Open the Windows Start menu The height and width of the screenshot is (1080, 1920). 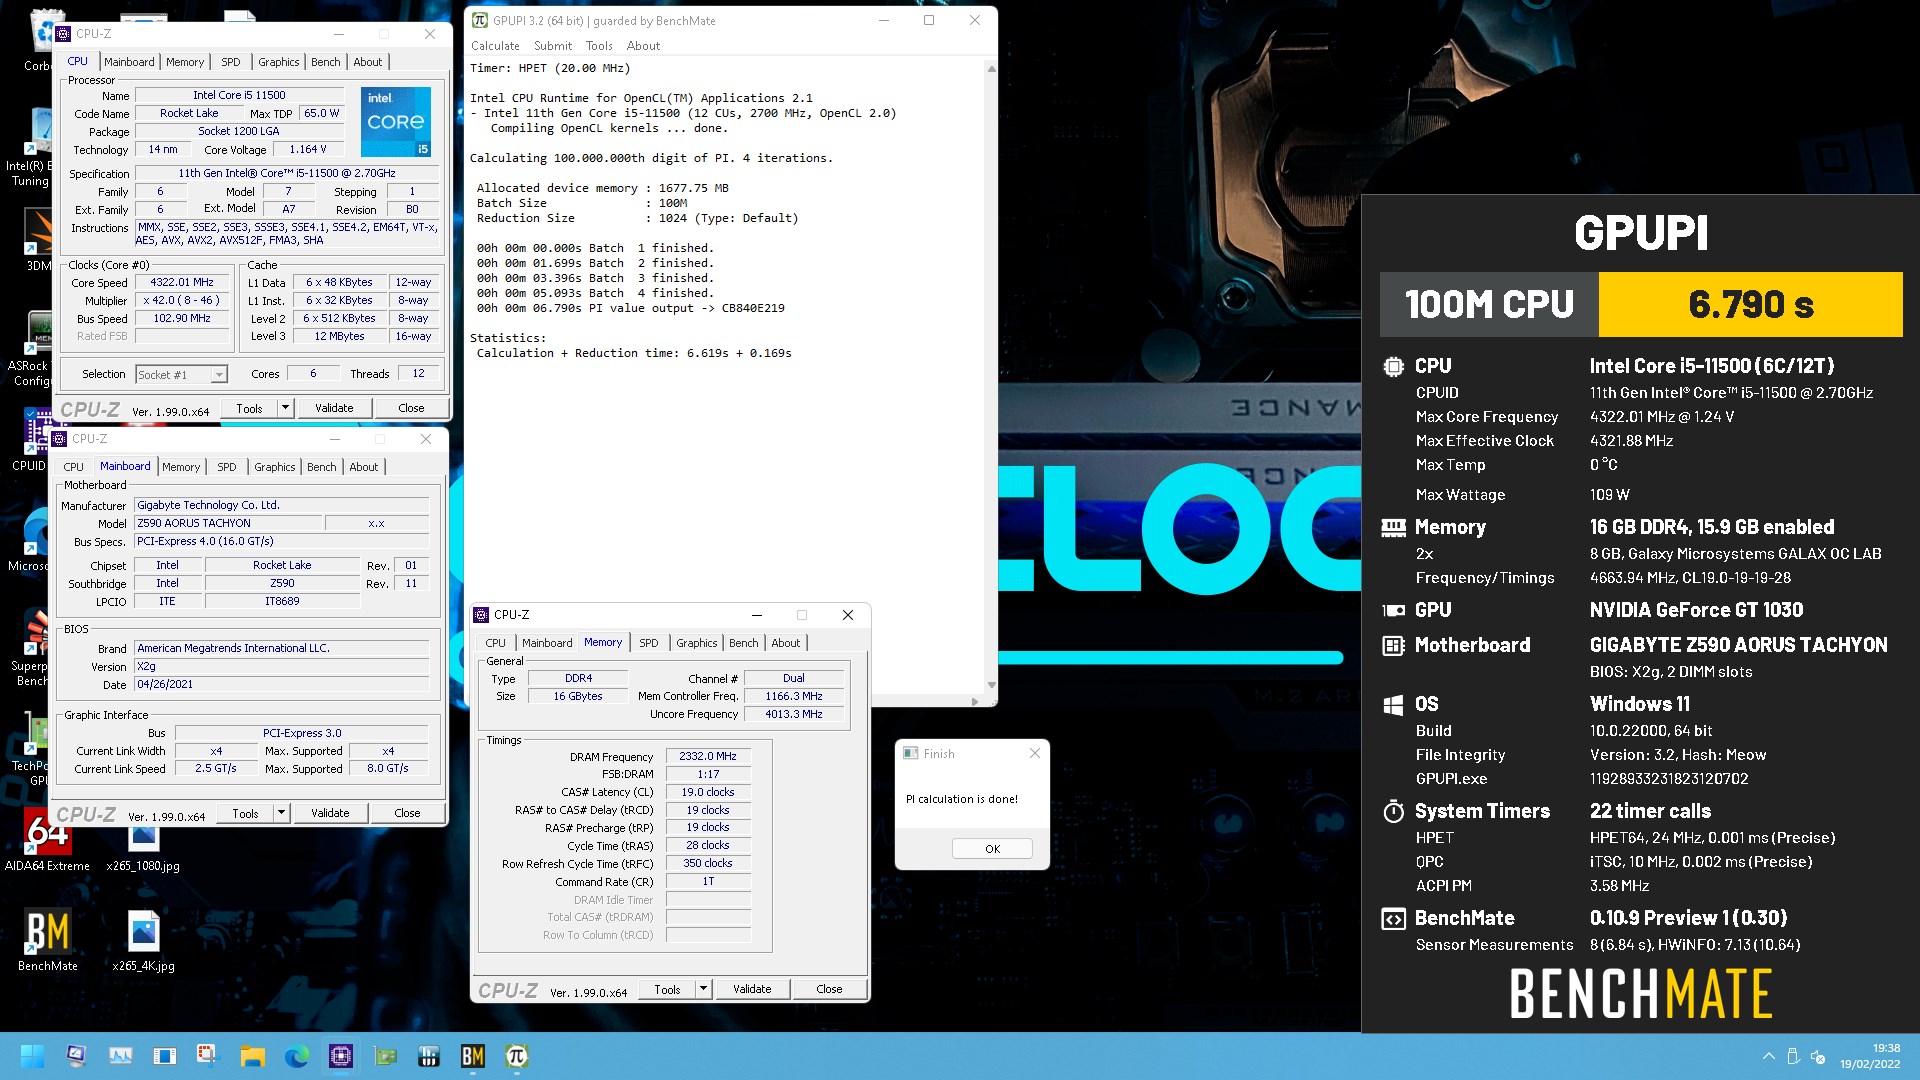click(x=32, y=1056)
